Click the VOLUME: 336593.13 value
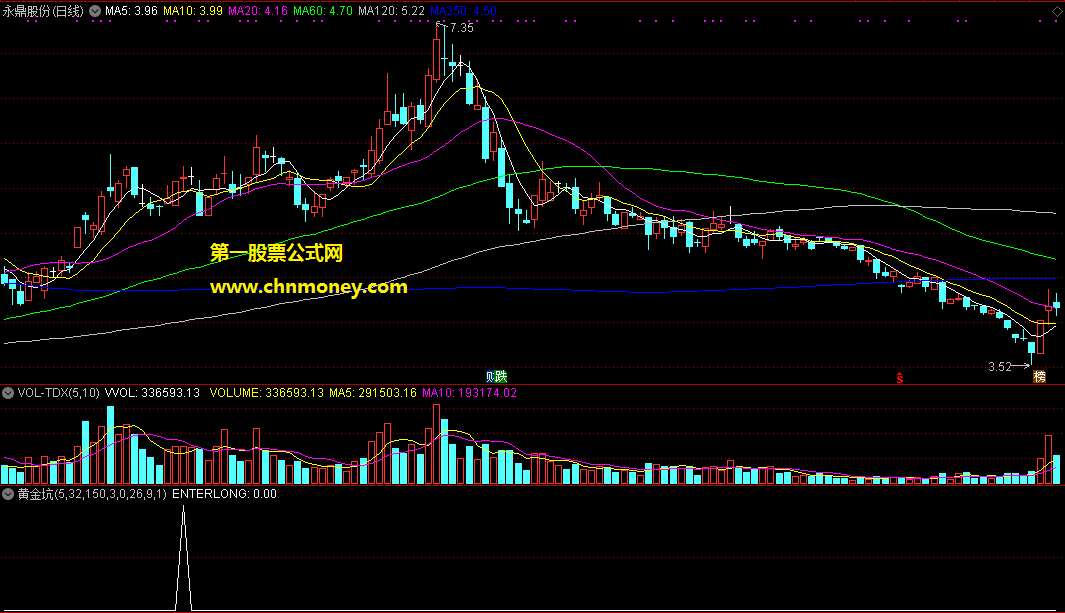Image resolution: width=1065 pixels, height=613 pixels. pos(266,393)
